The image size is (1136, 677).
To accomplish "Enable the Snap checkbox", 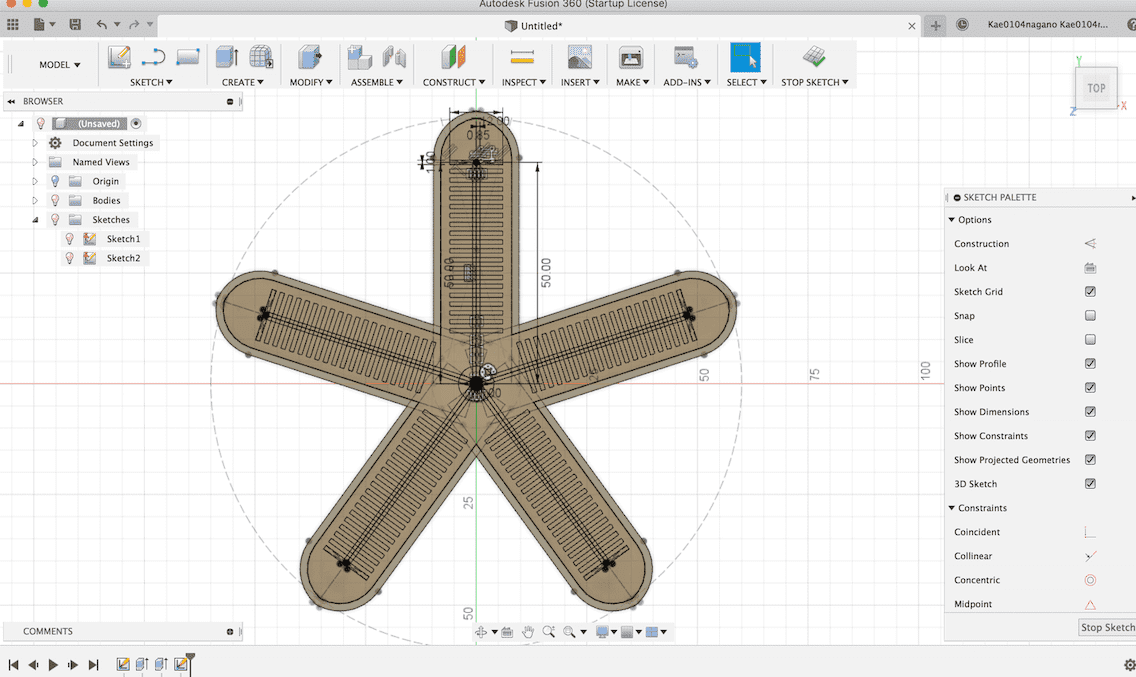I will tap(1090, 316).
